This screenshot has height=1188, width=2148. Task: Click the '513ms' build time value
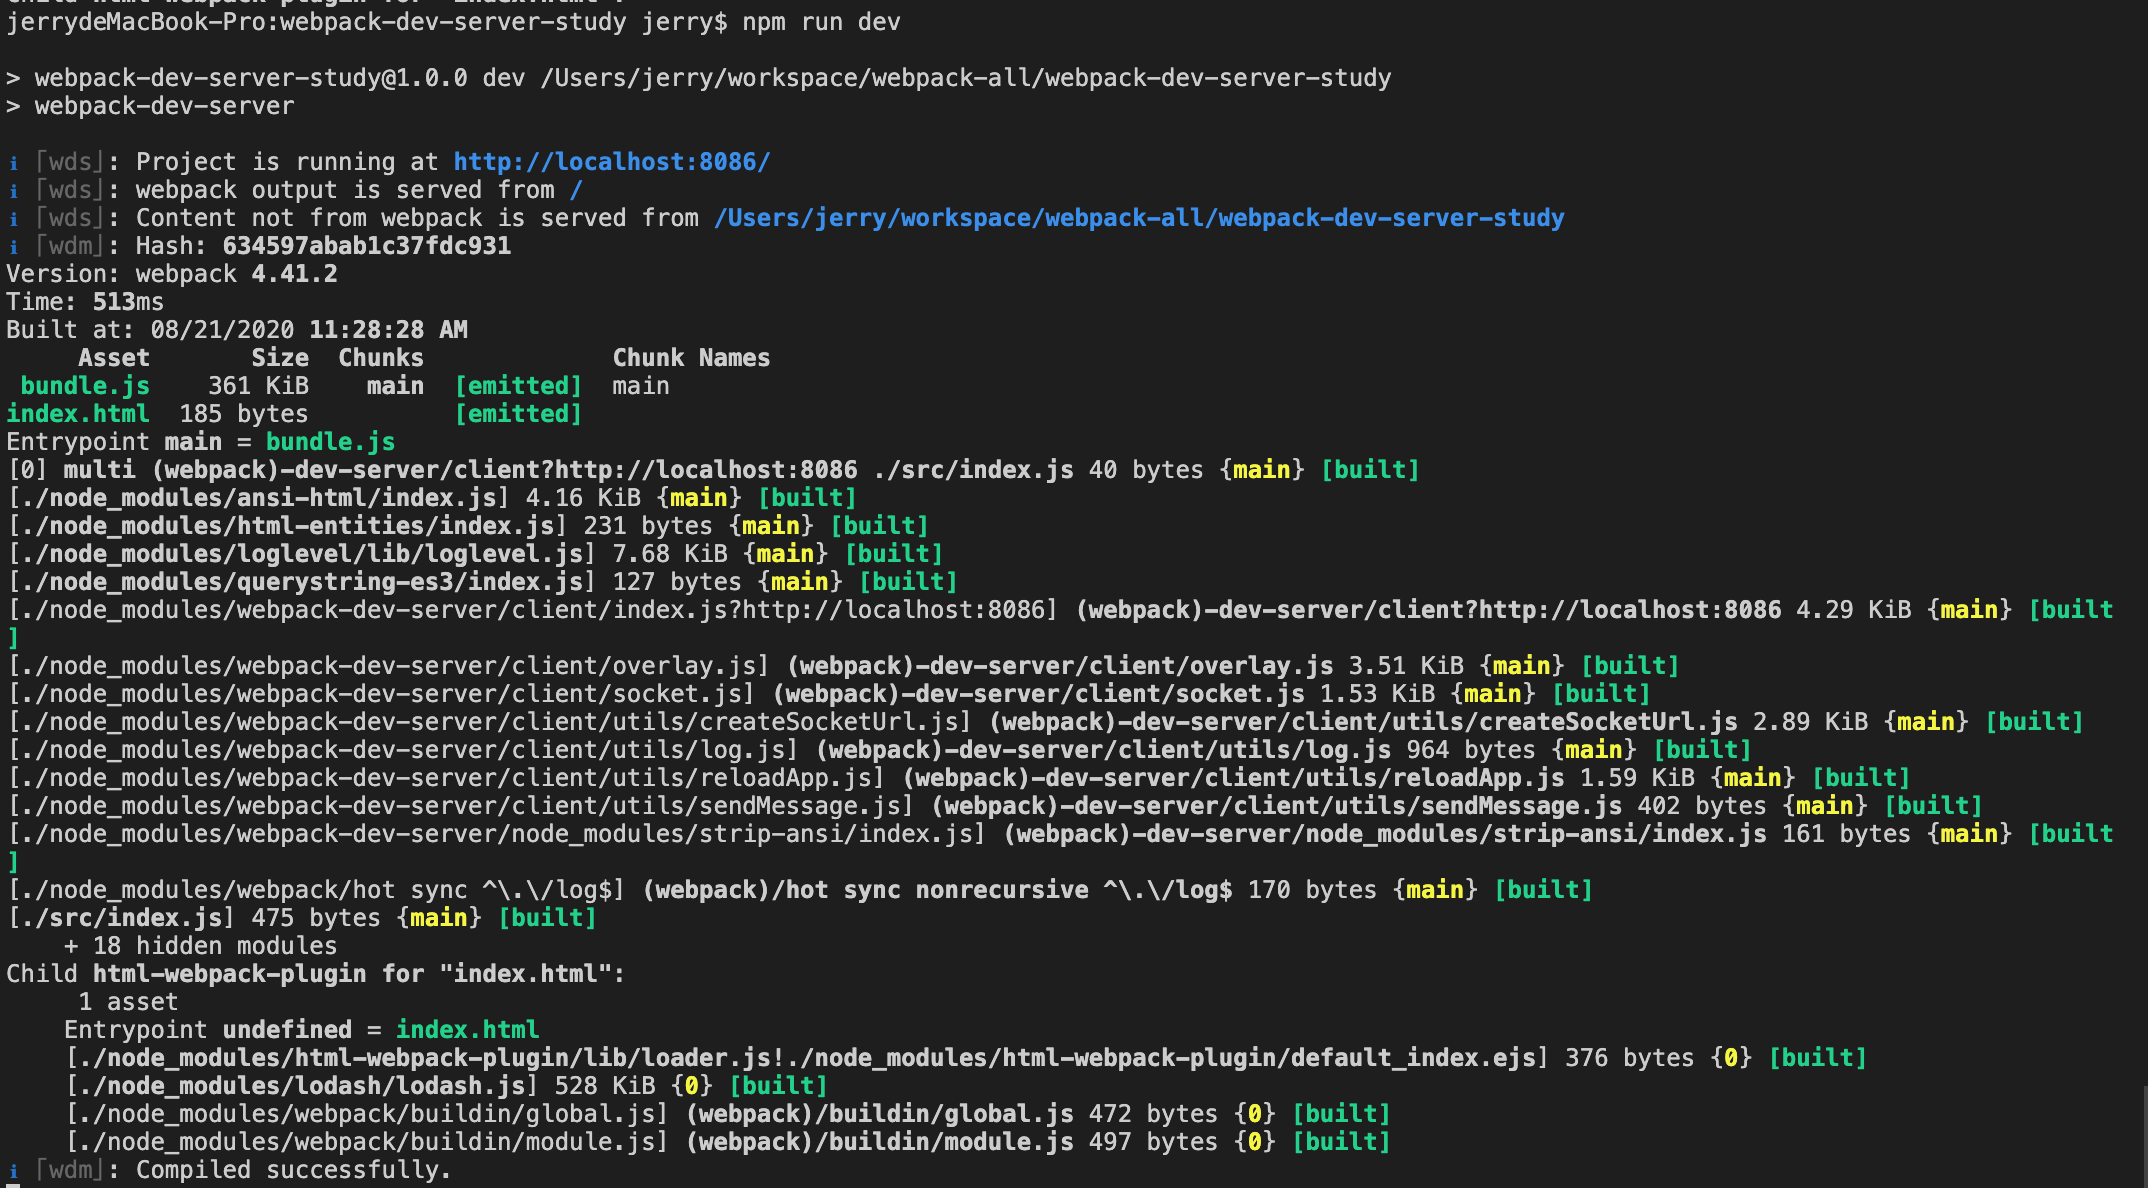(x=128, y=302)
